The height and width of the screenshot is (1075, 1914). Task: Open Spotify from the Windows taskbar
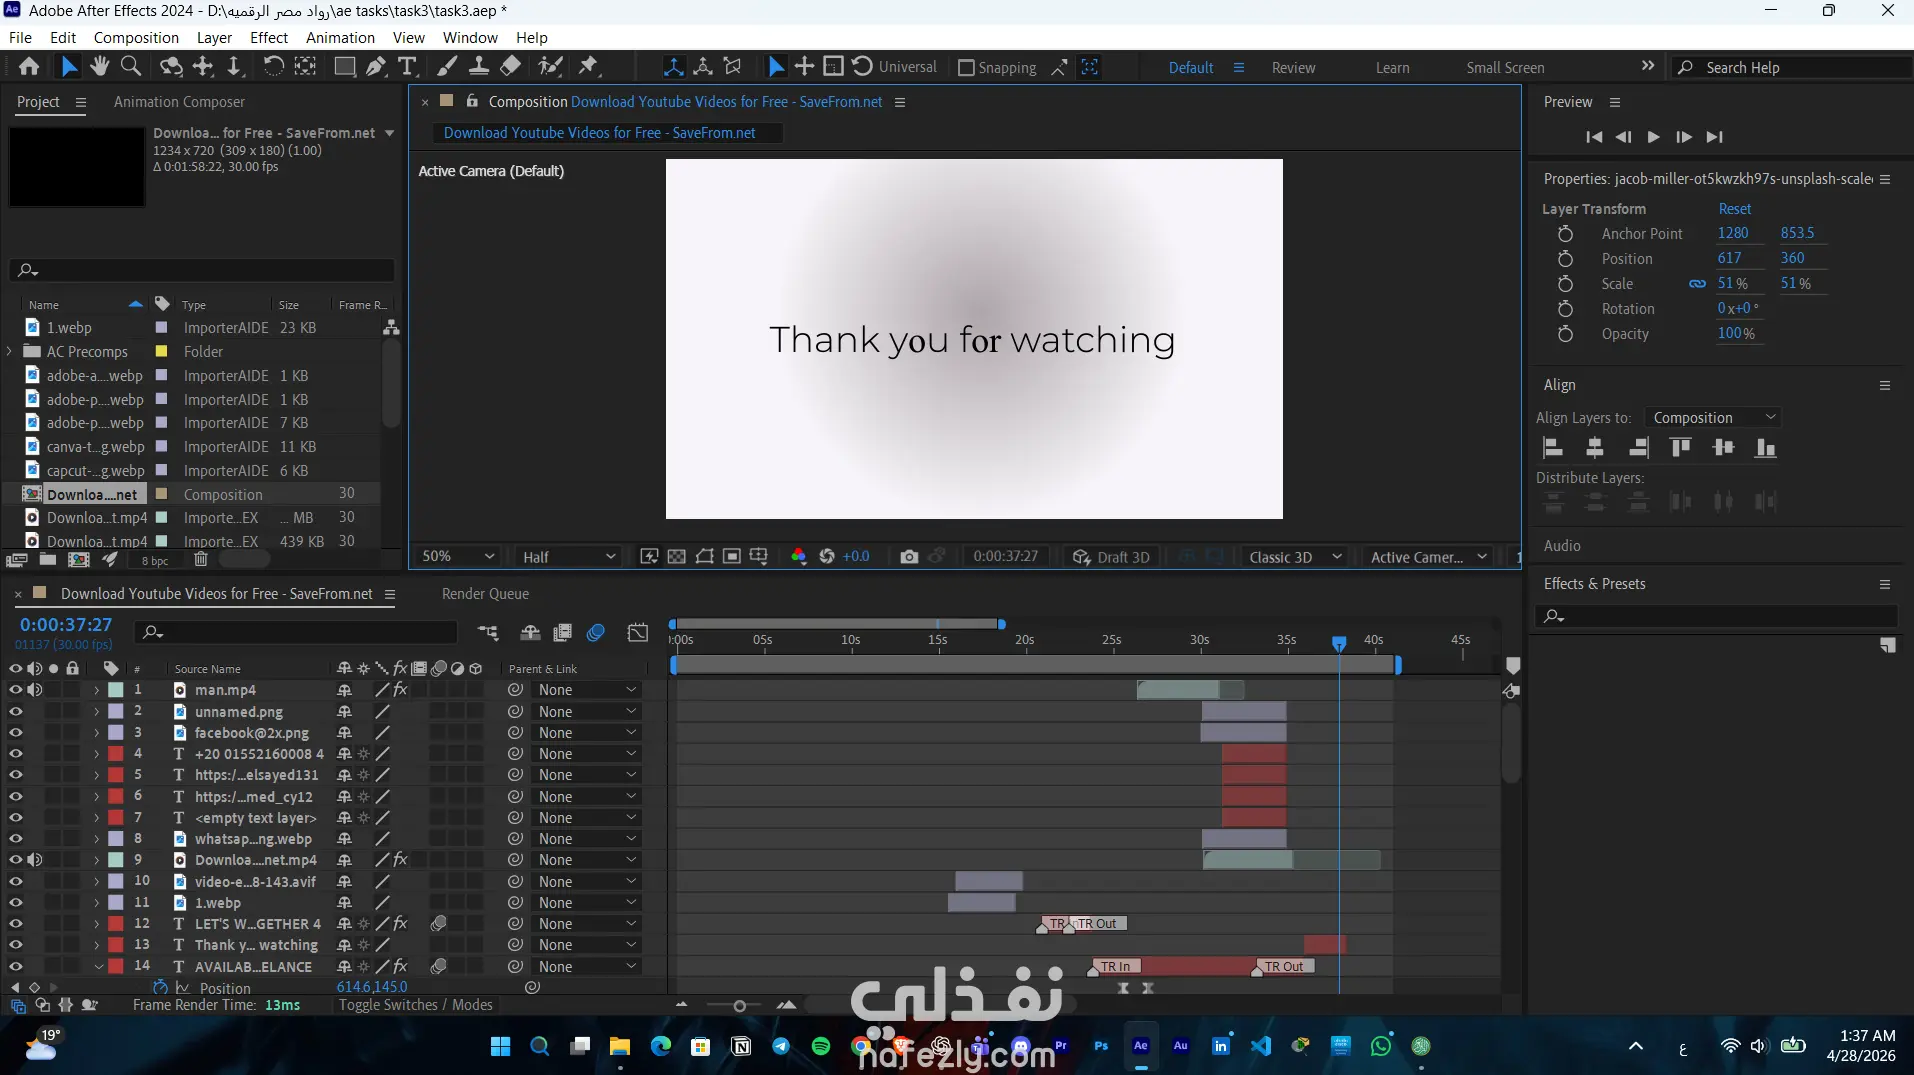tap(821, 1046)
